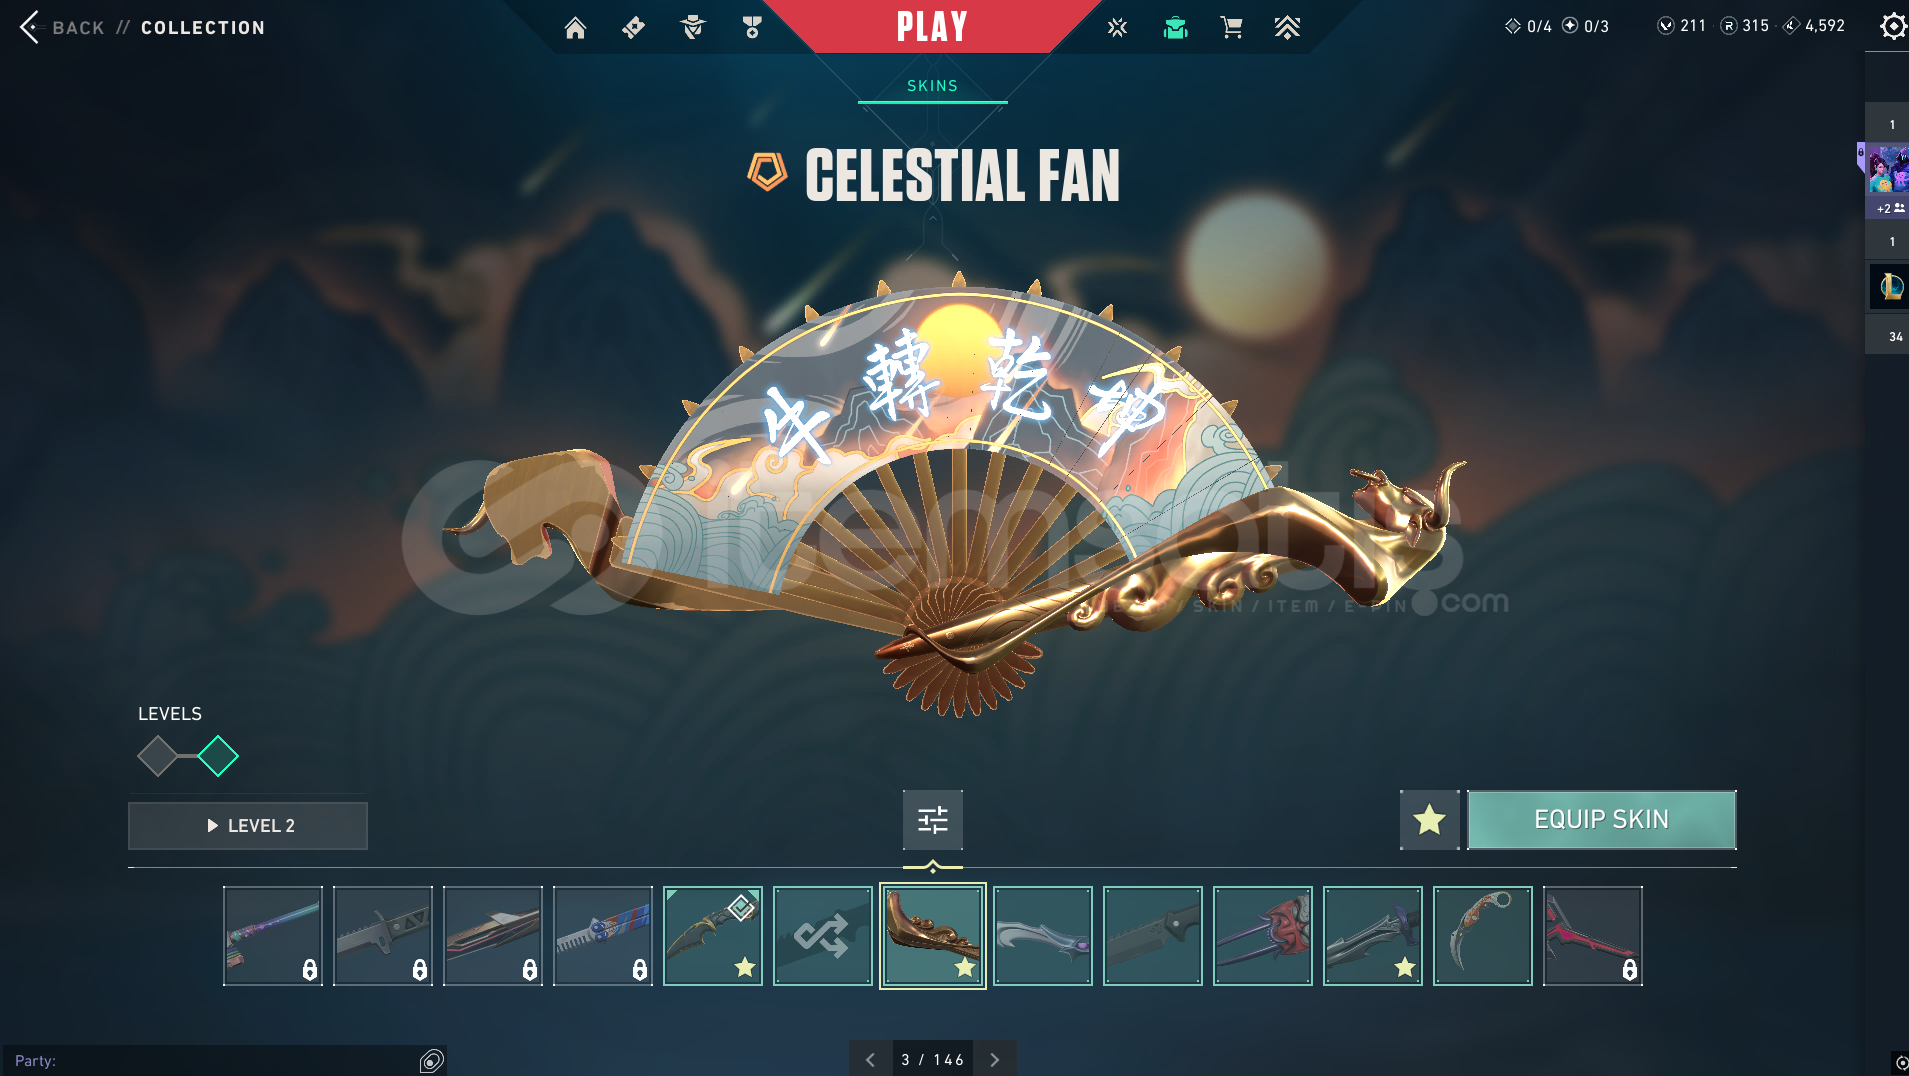Screen dimensions: 1909x1076
Task: Click the PLAY tab
Action: click(932, 26)
